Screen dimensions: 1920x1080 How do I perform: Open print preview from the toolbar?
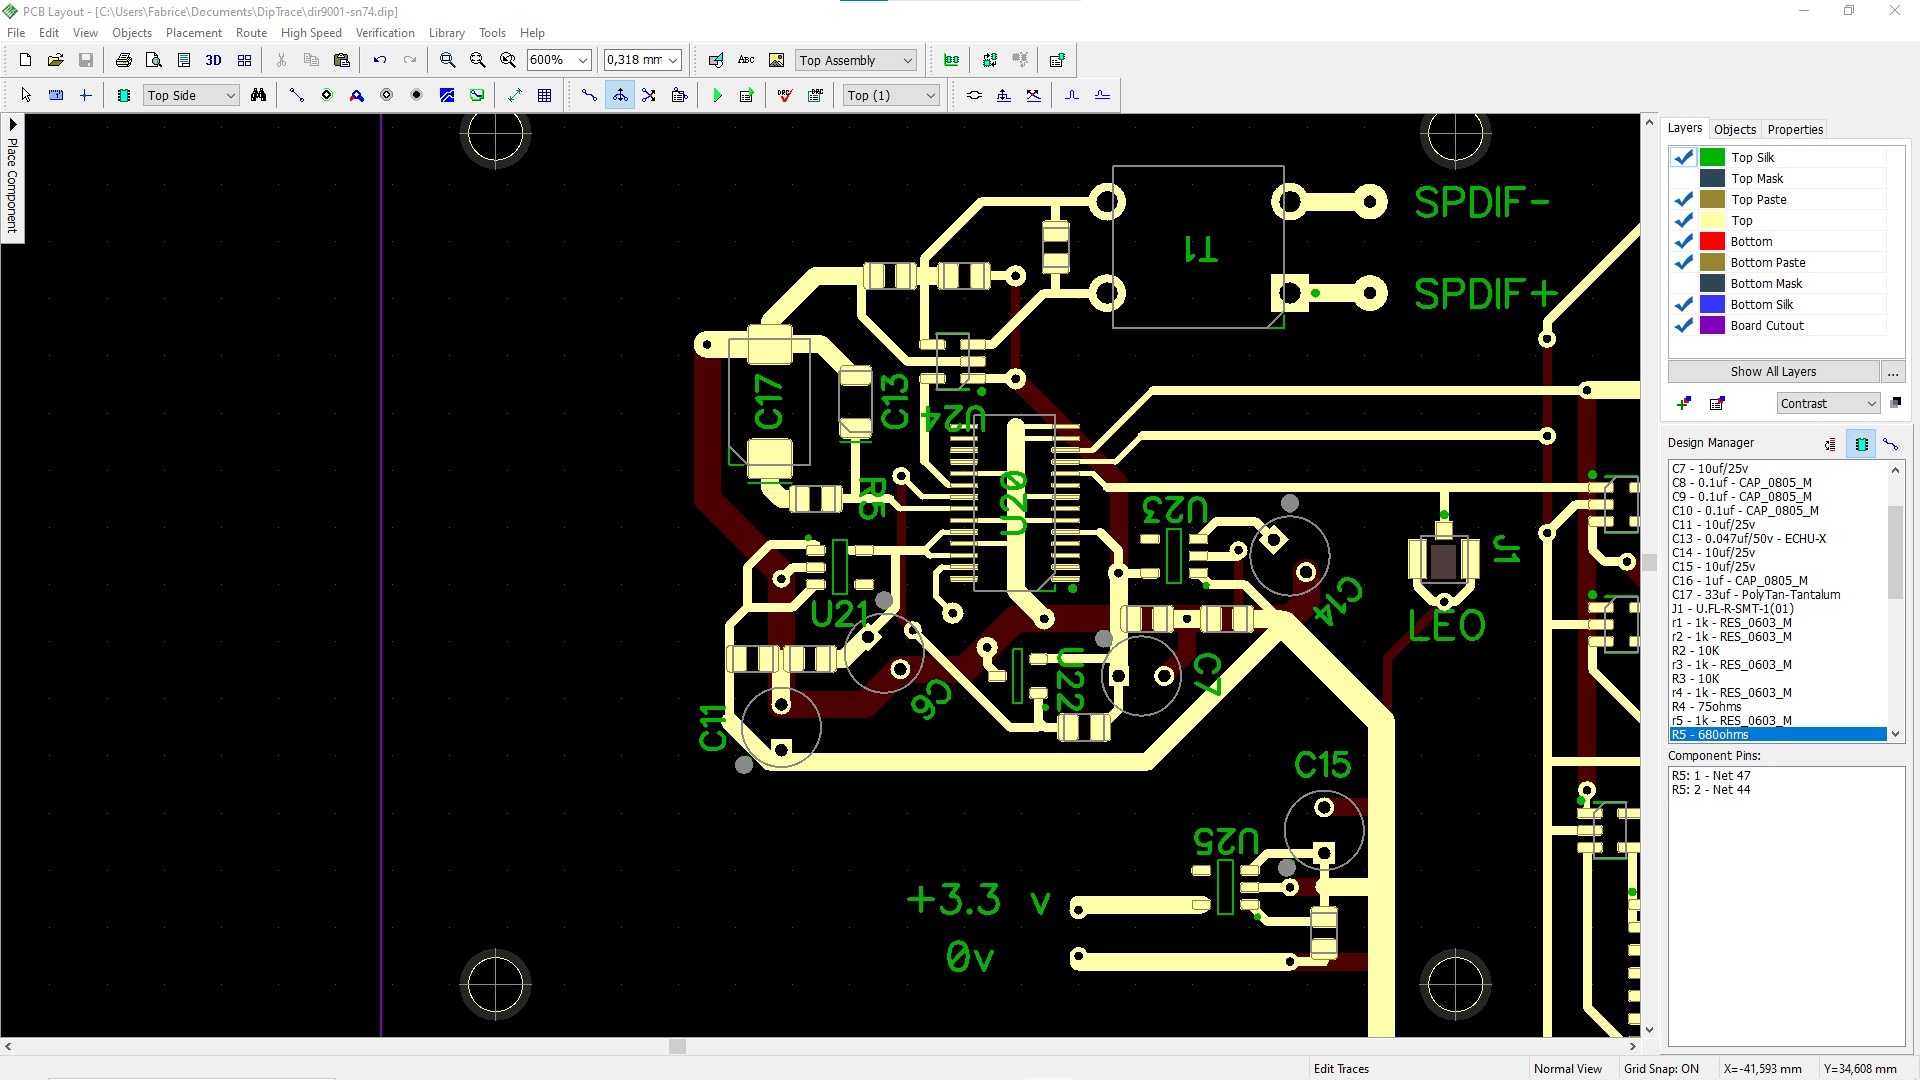(153, 60)
